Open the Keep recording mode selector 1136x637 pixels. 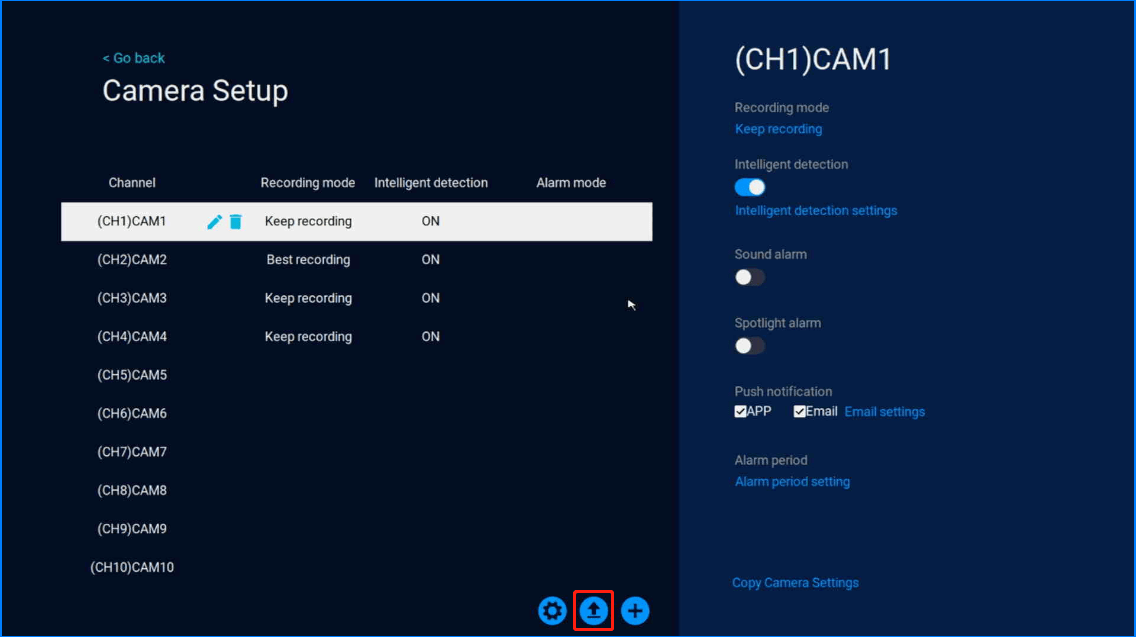coord(778,129)
